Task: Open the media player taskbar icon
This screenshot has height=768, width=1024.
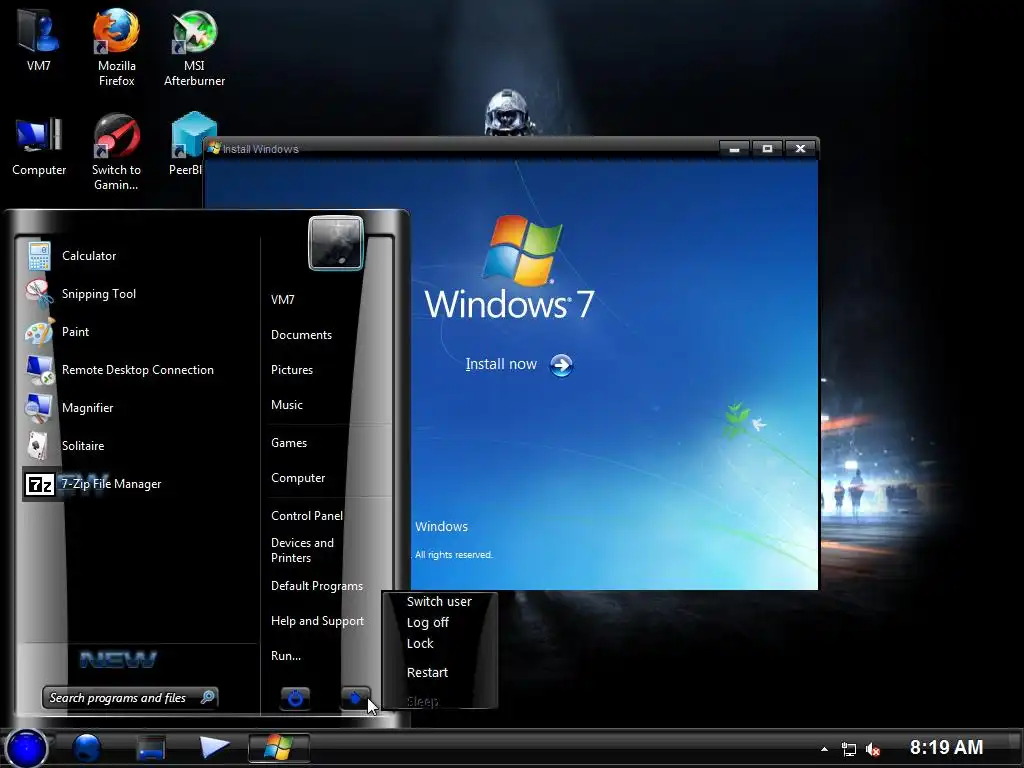Action: point(214,748)
